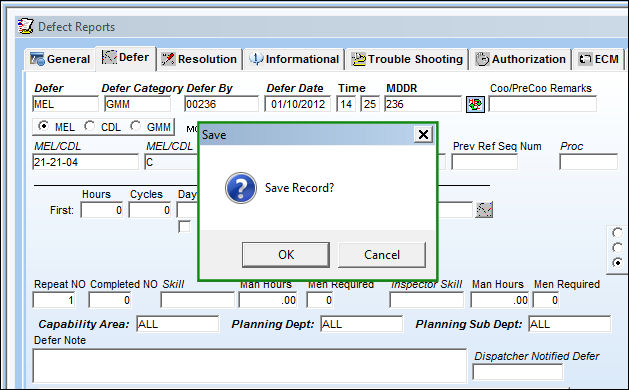Click the MDDR lookup icon button
Viewport: 629px width, 390px height.
(x=475, y=104)
